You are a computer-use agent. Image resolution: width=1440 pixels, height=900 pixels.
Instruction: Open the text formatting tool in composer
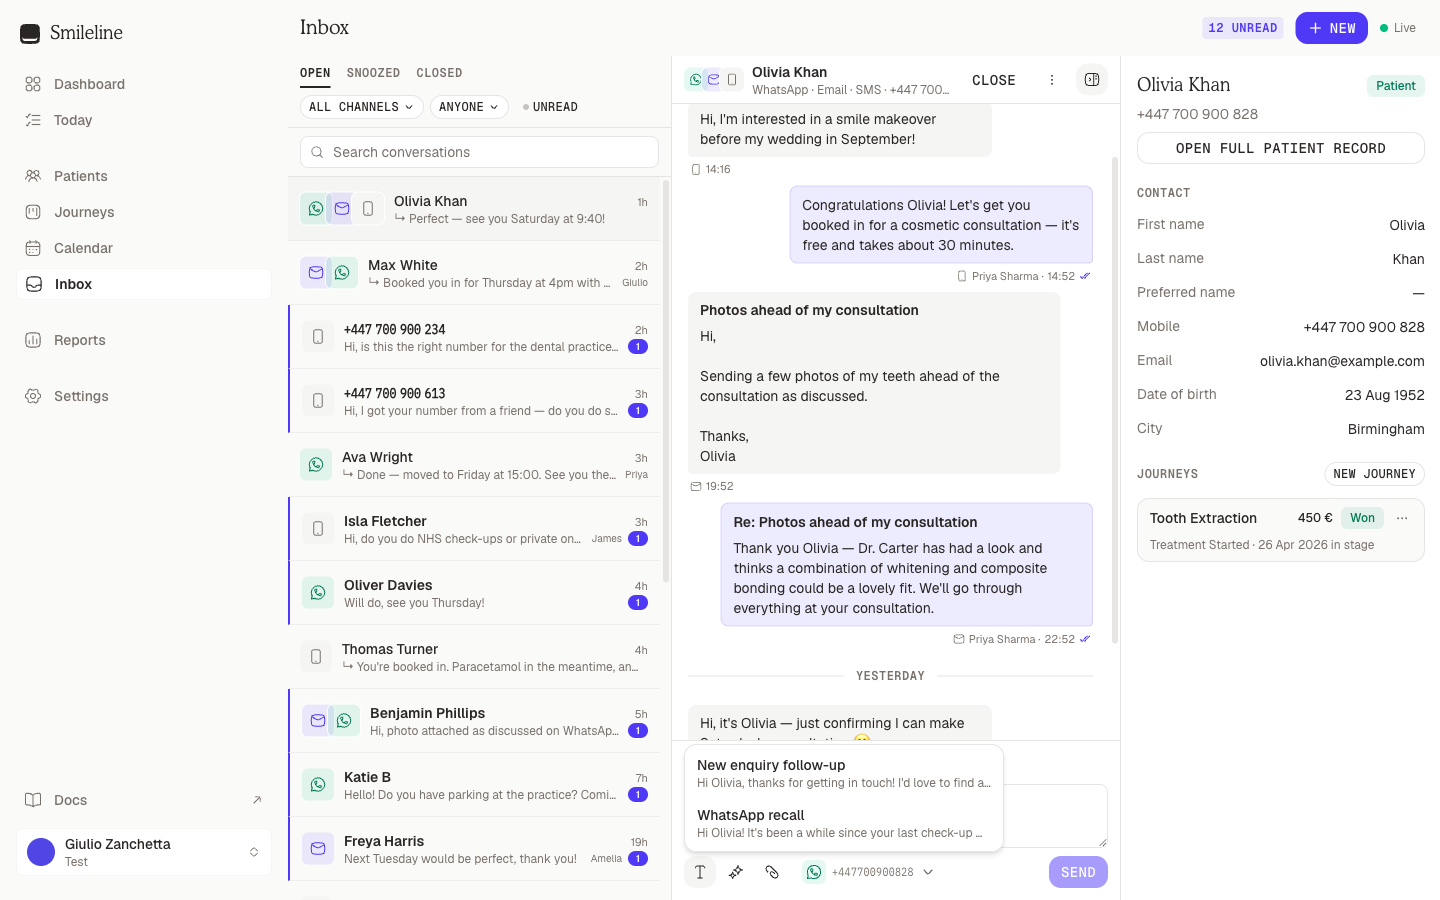point(700,872)
